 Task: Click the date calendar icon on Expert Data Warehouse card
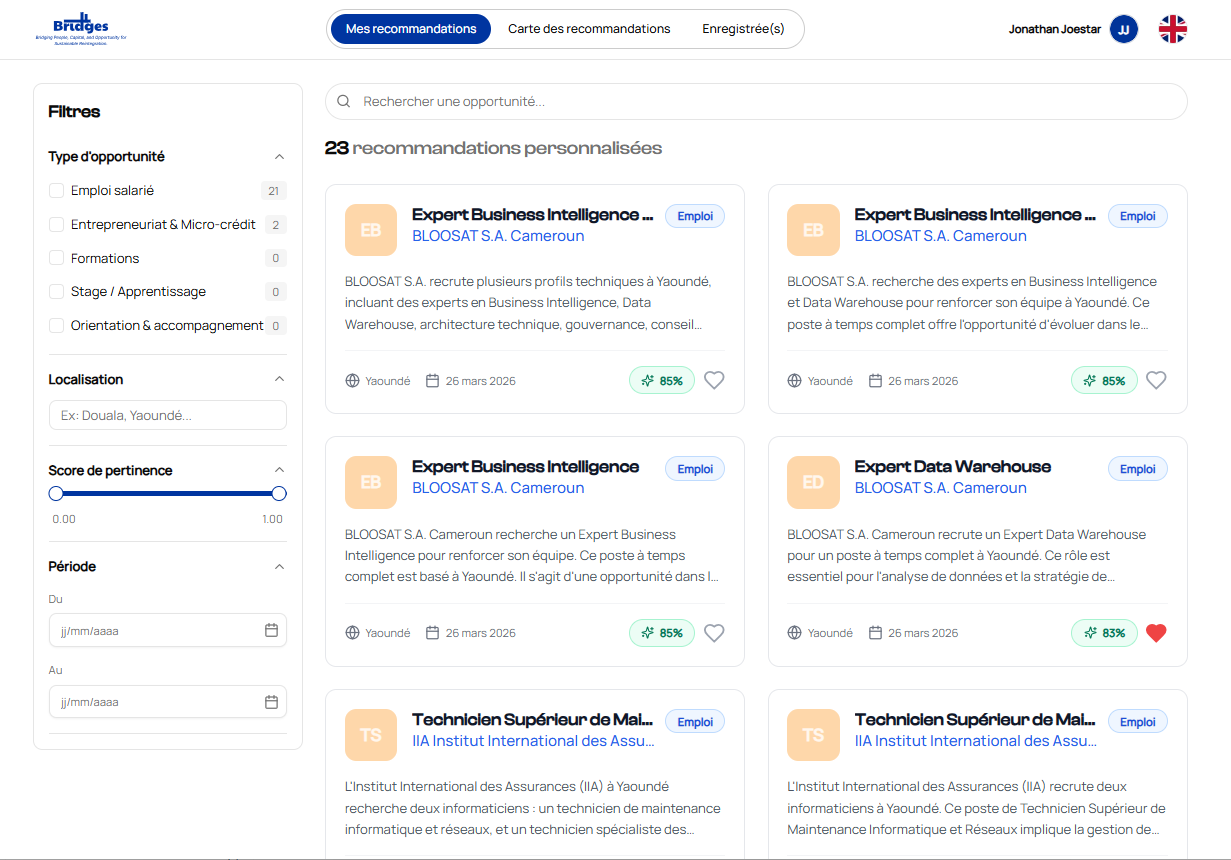(x=875, y=633)
